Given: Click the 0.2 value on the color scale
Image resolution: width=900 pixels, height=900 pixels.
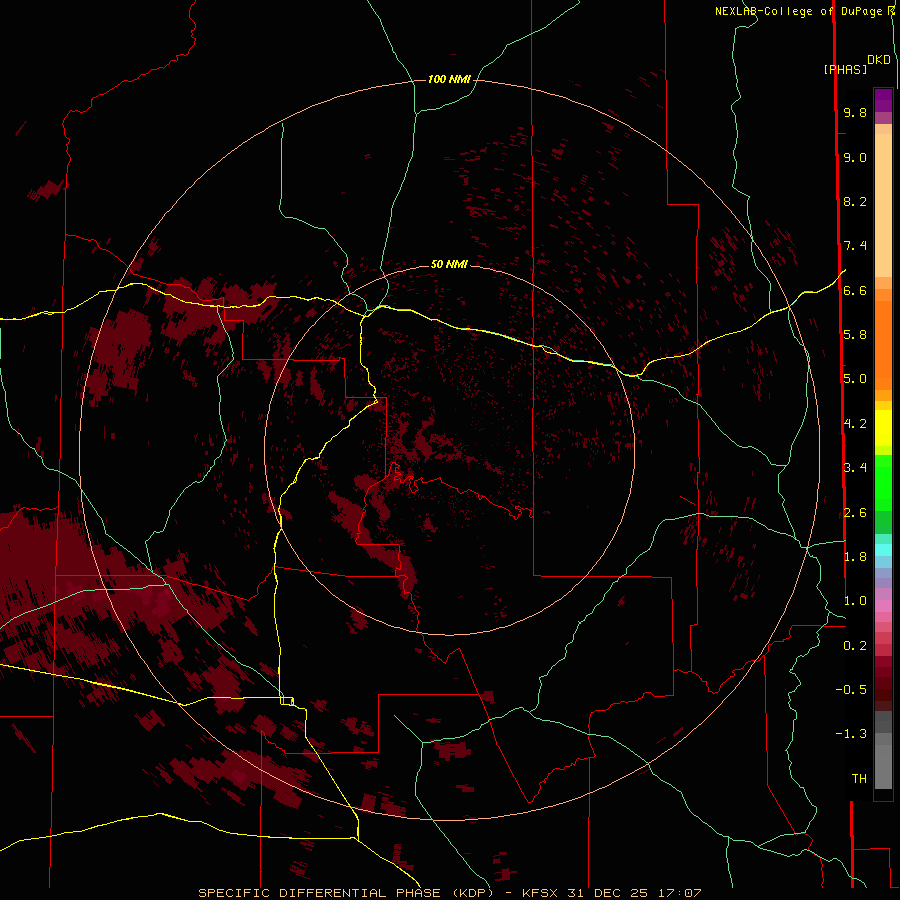Looking at the screenshot, I should (855, 646).
